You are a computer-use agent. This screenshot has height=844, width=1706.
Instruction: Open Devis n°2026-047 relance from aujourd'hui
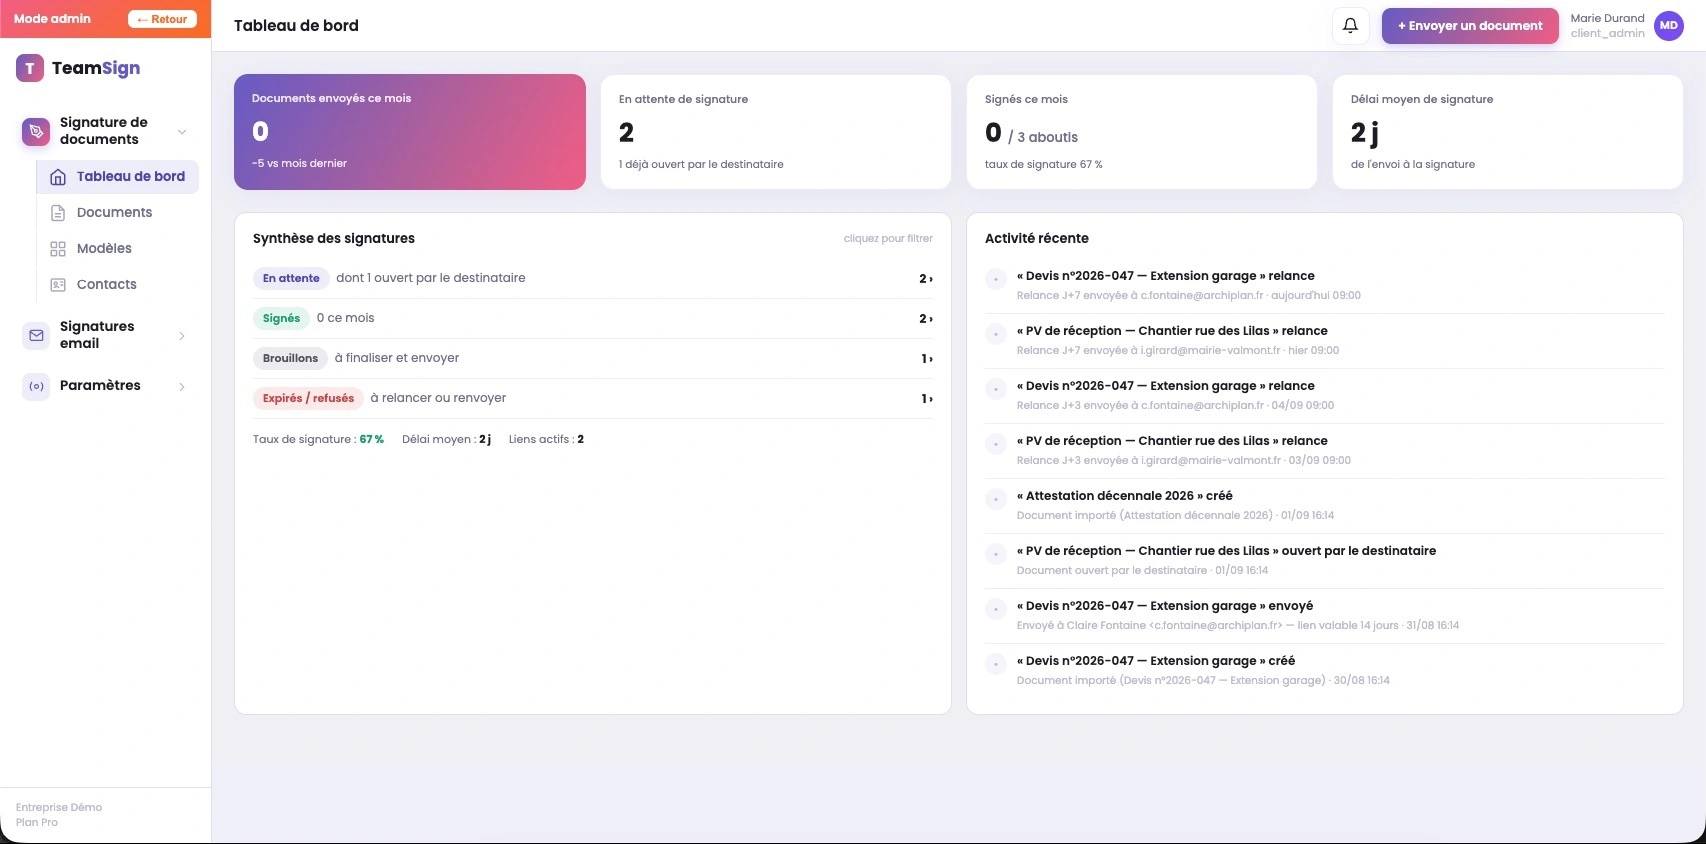point(1324,286)
